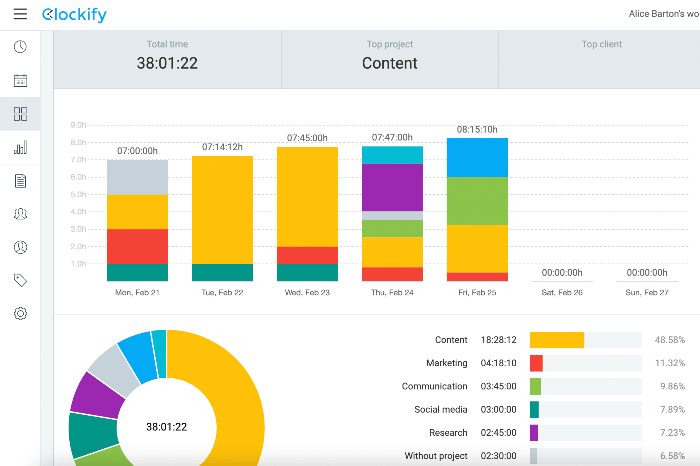The height and width of the screenshot is (466, 700).
Task: Click the 48.58% percentage value
Action: pos(670,340)
